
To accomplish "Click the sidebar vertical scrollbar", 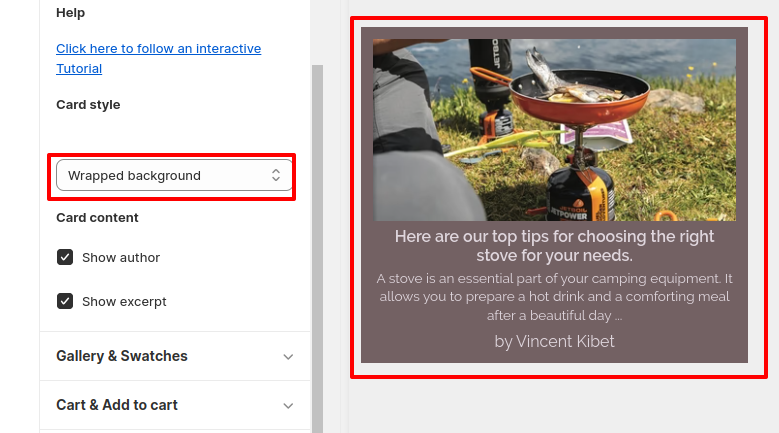I will 317,250.
